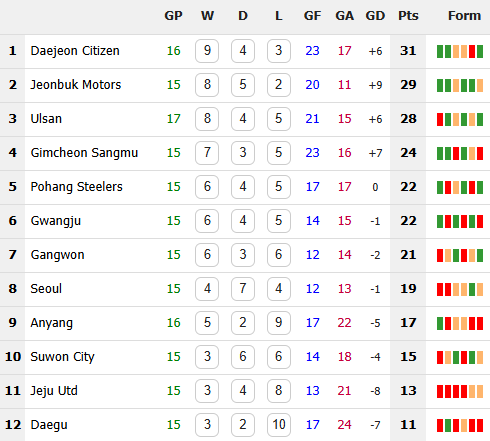Click Gwangju wins box showing 6
Screen dimensions: 490x441
pos(207,221)
